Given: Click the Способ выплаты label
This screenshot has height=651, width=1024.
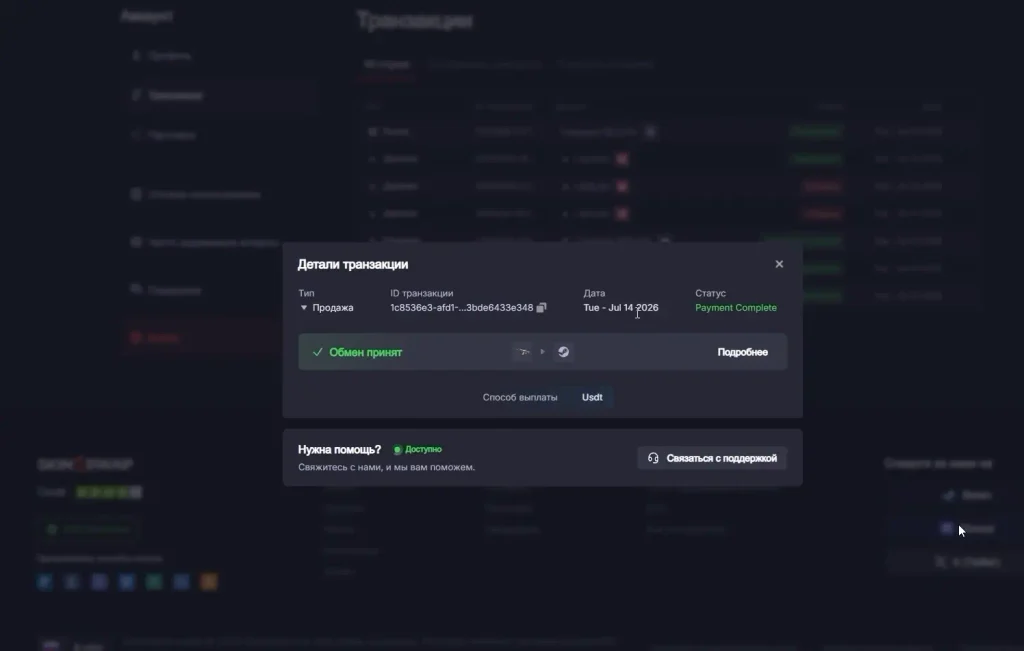Looking at the screenshot, I should point(520,397).
